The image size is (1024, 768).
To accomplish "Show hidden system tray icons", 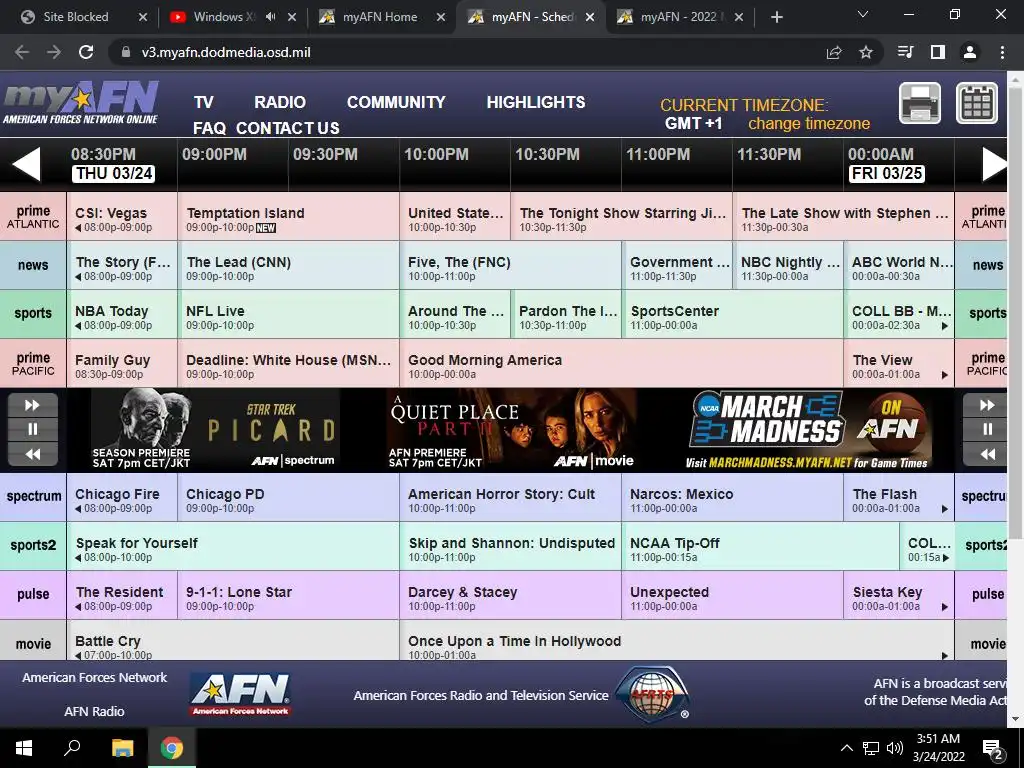I will click(846, 748).
